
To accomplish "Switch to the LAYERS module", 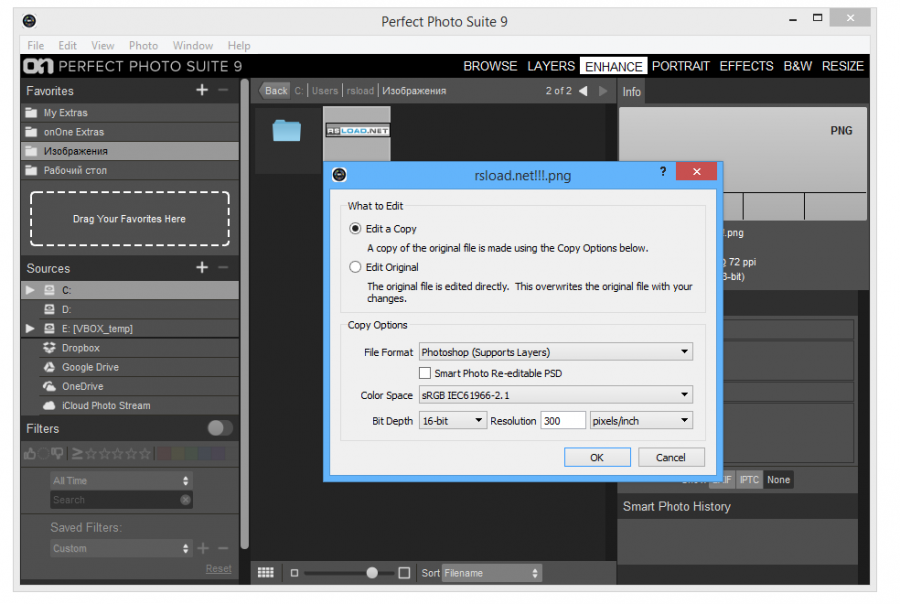I will [551, 66].
